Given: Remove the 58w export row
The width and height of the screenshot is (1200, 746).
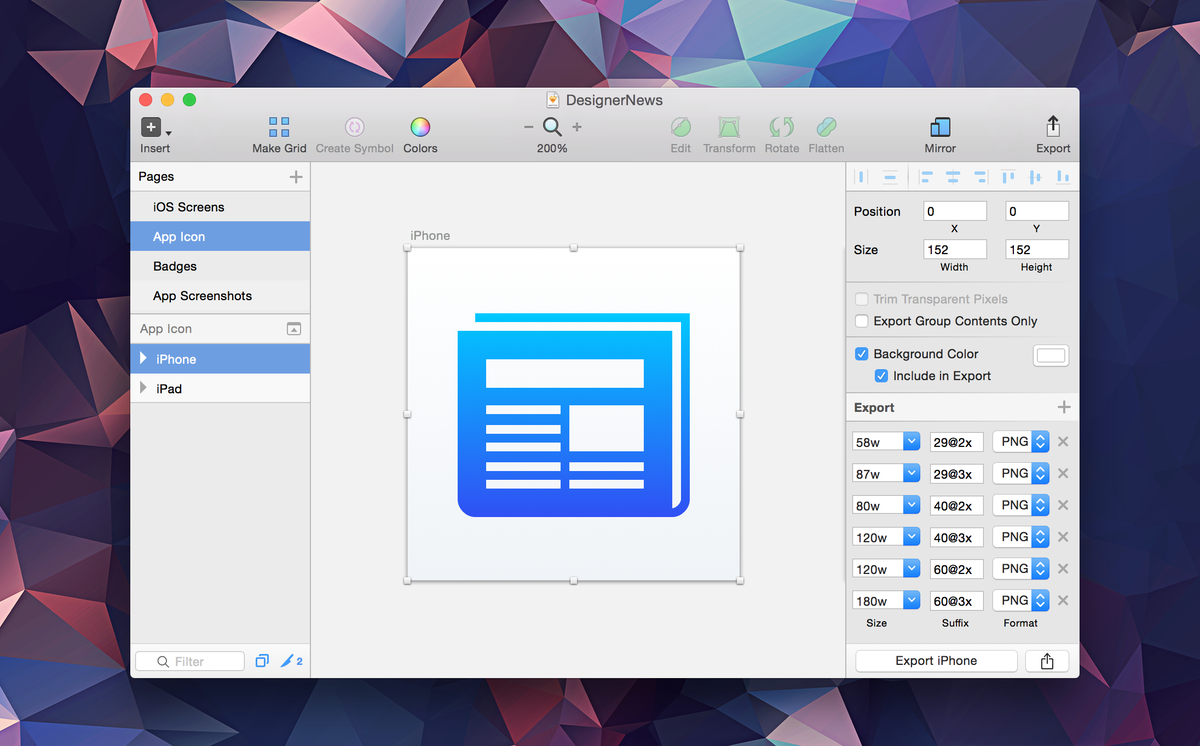Looking at the screenshot, I should click(1063, 442).
